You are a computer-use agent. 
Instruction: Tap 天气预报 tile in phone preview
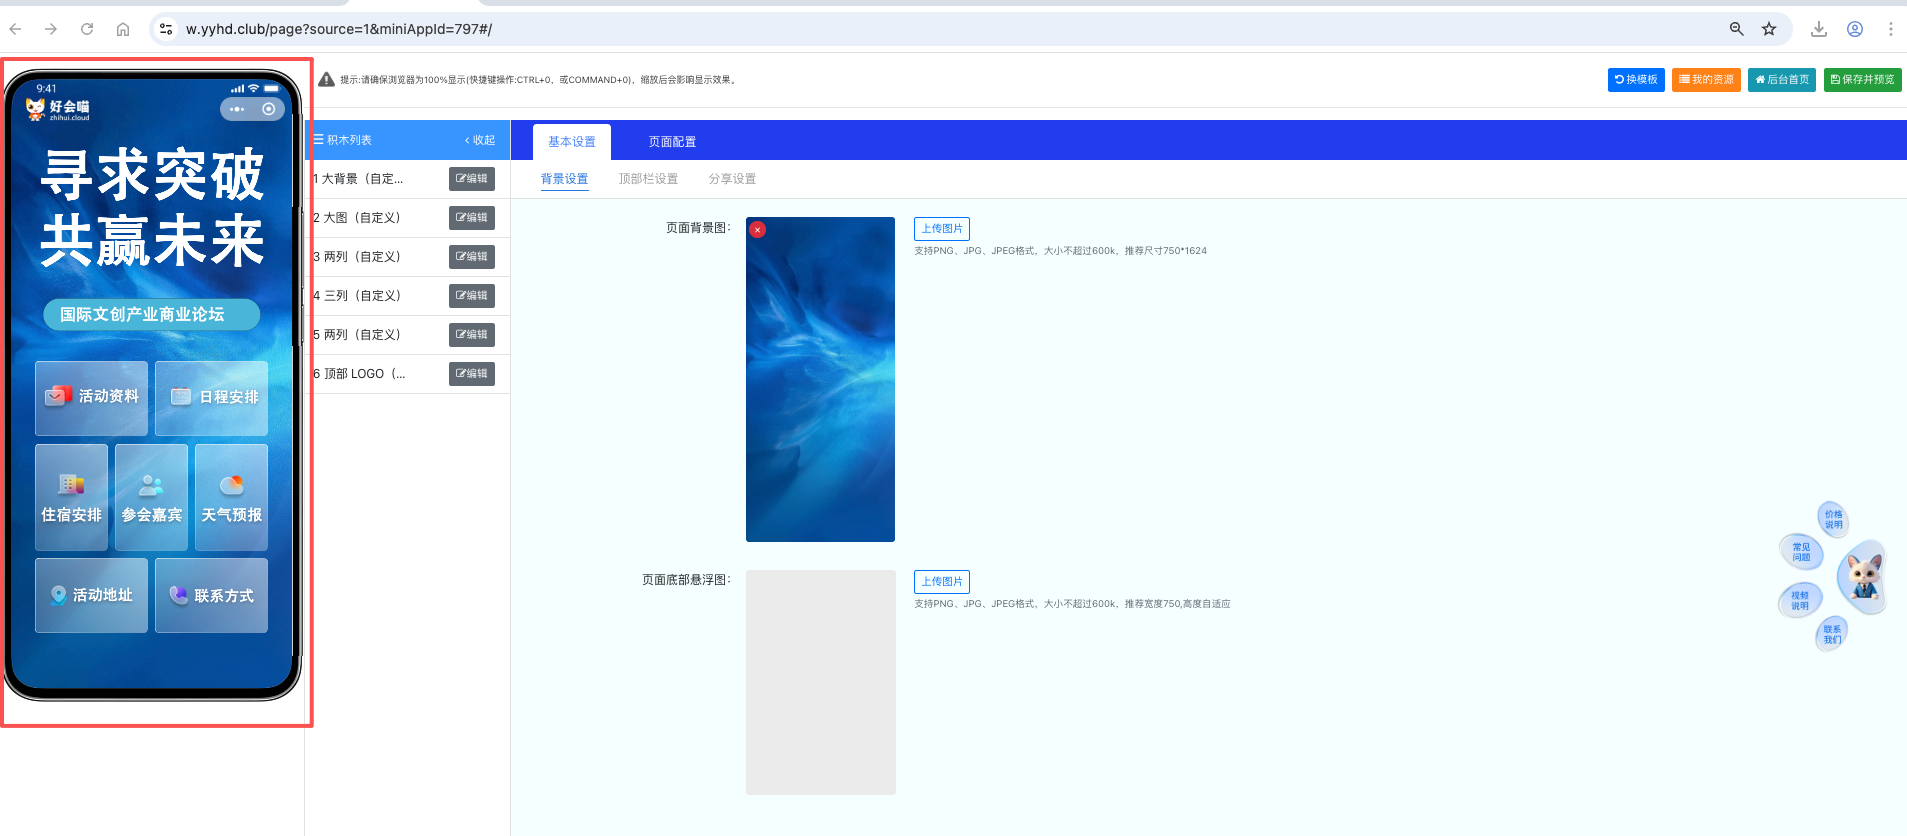231,498
